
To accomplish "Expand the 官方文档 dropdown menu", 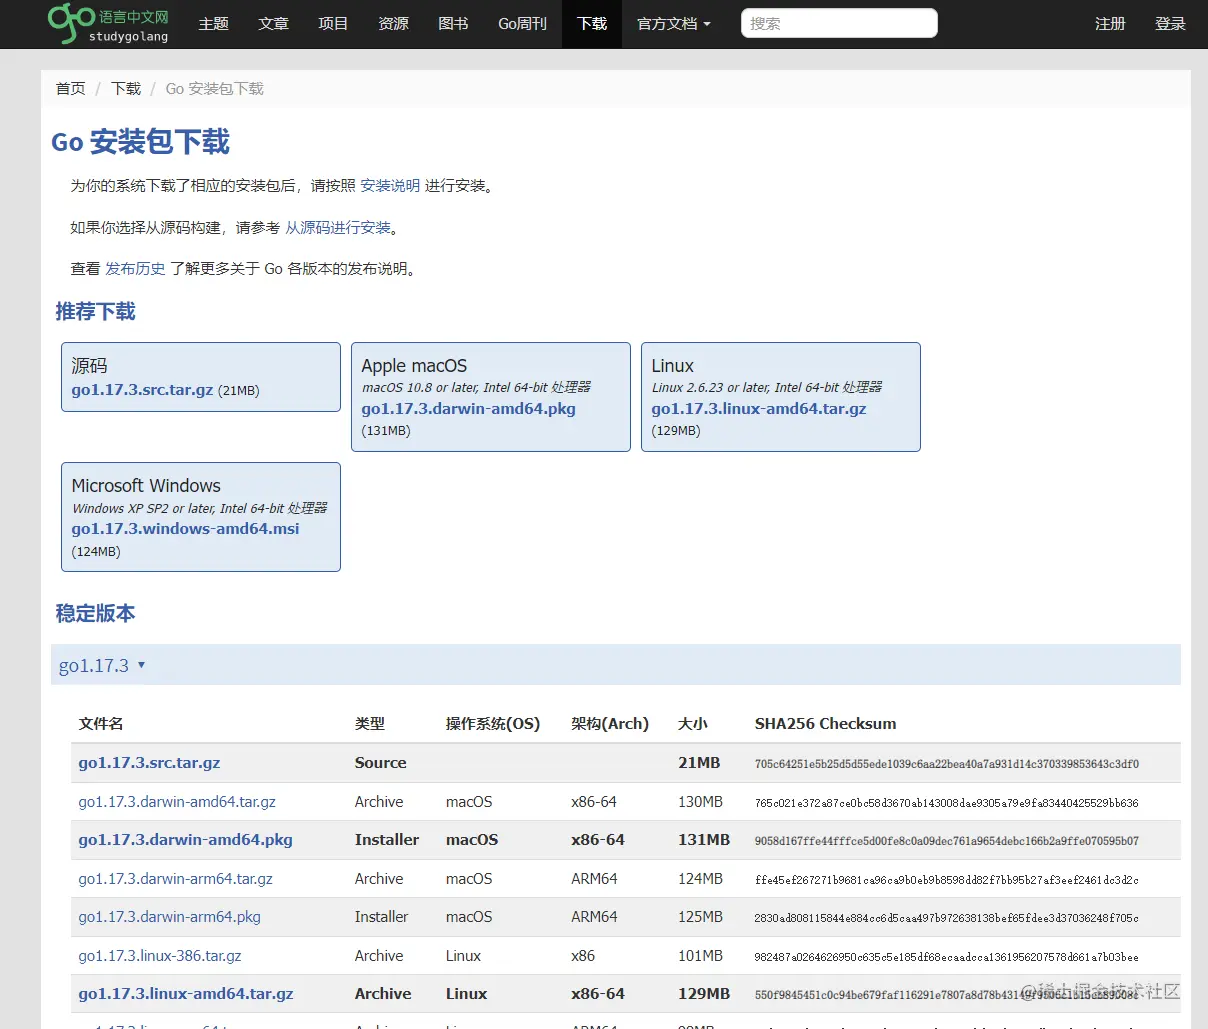I will pyautogui.click(x=674, y=24).
